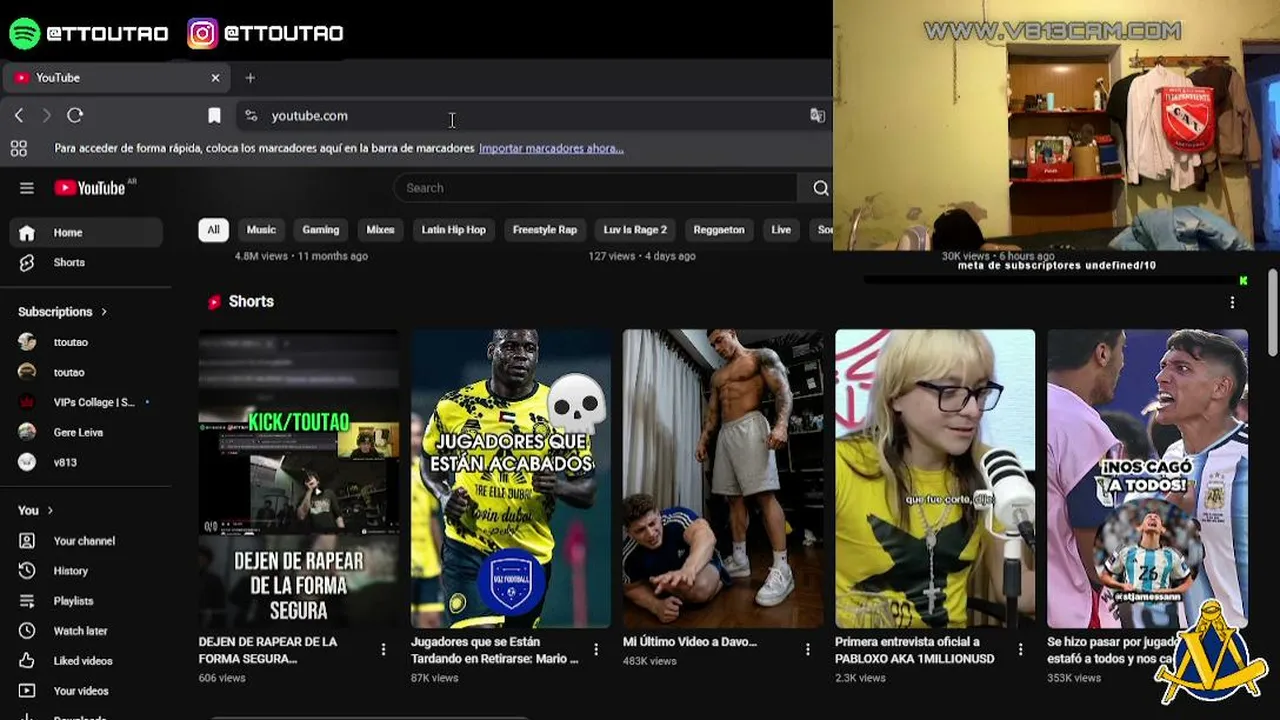Image resolution: width=1280 pixels, height=720 pixels.
Task: Open the apps grid icon in bookmarks bar
Action: [18, 149]
